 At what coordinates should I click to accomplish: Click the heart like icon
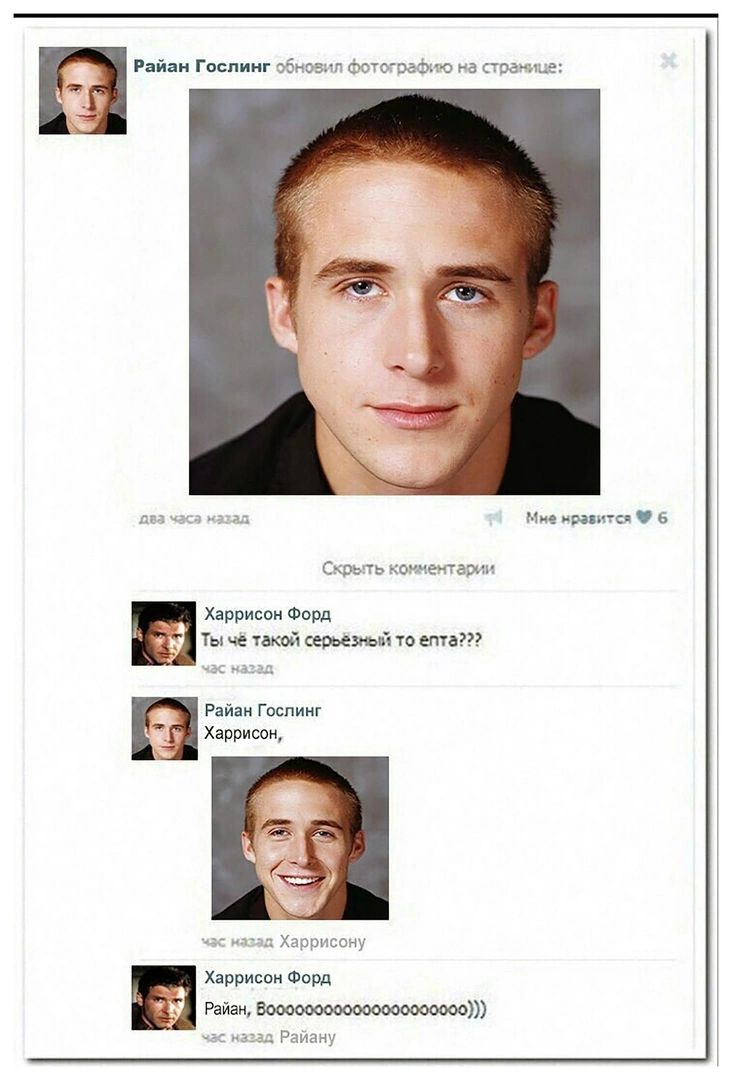643,517
